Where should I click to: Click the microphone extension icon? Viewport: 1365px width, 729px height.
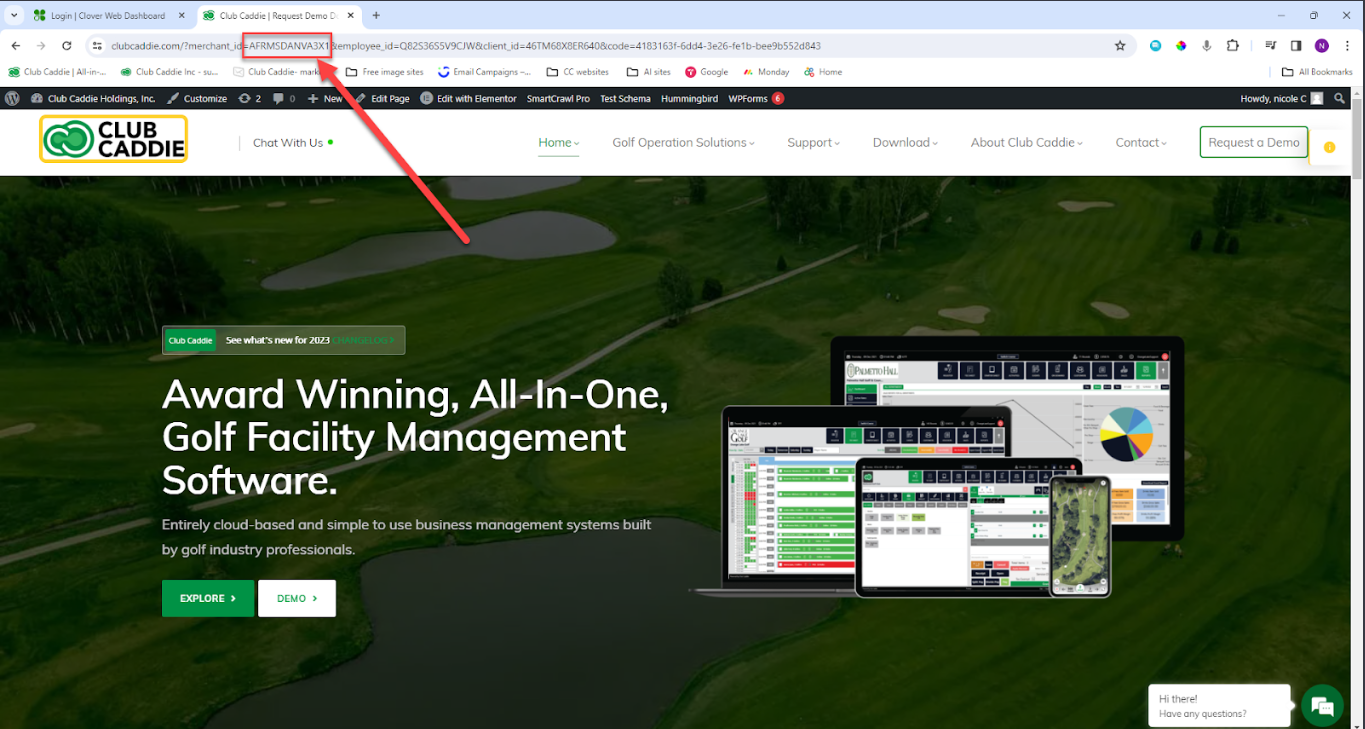point(1207,46)
